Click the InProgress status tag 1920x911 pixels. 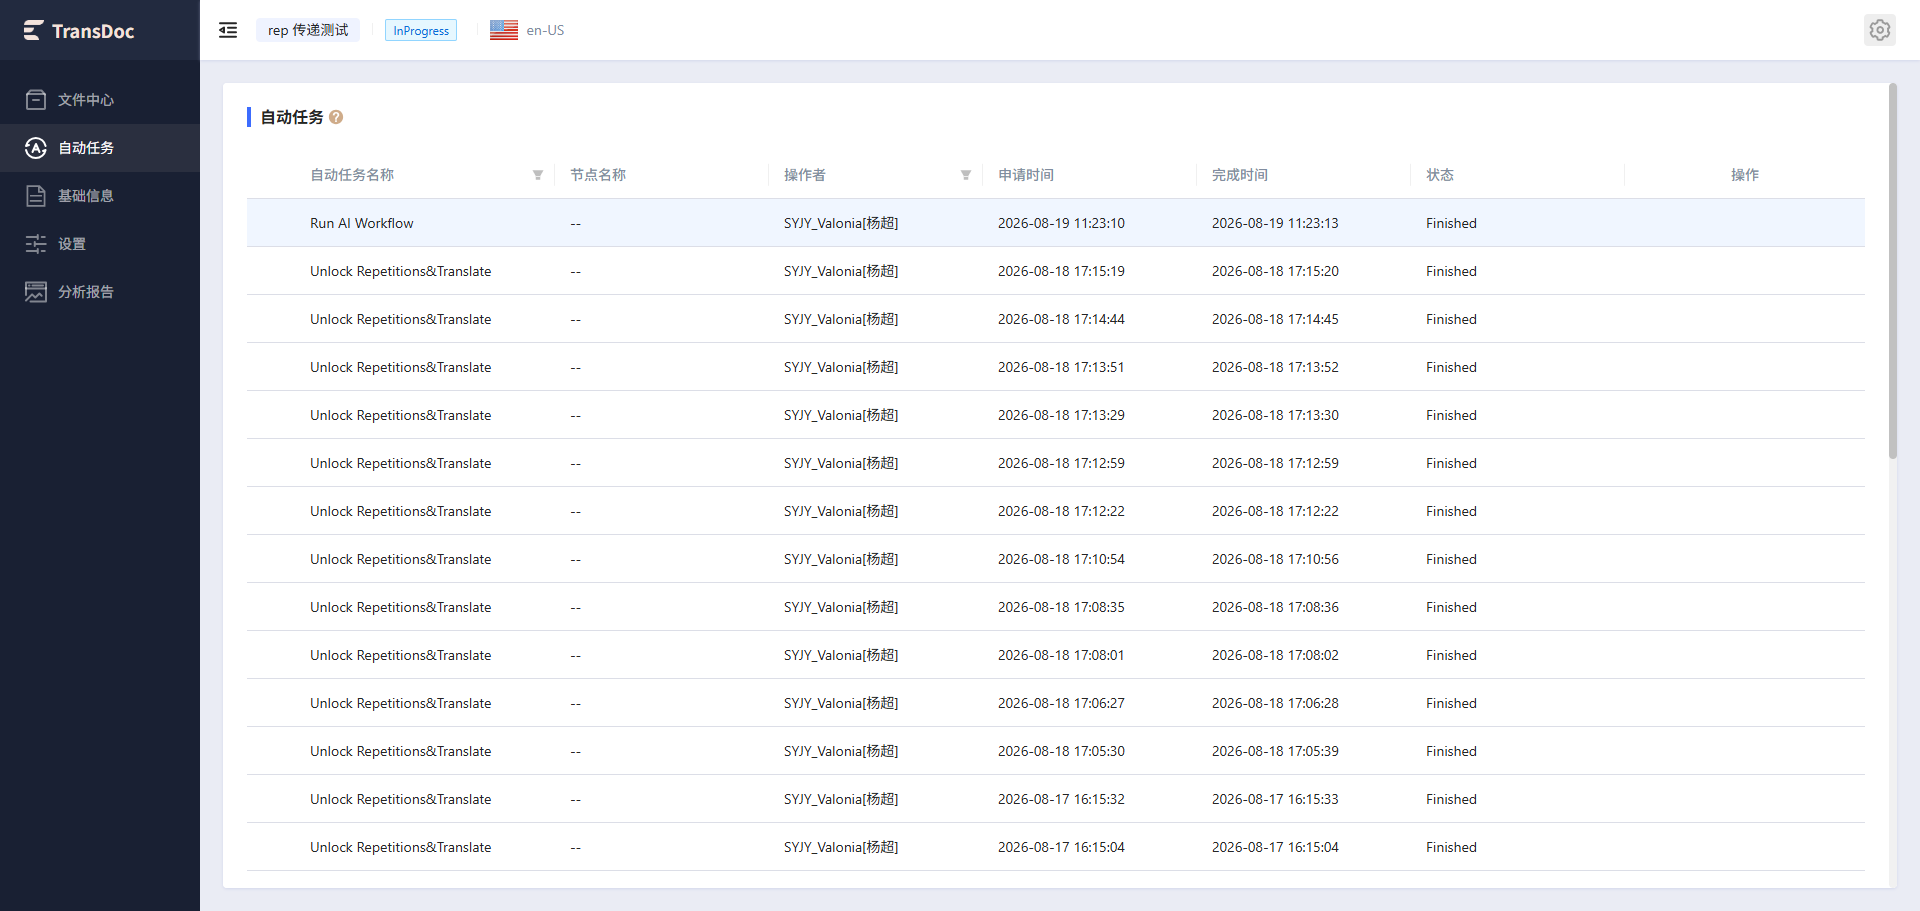click(421, 31)
